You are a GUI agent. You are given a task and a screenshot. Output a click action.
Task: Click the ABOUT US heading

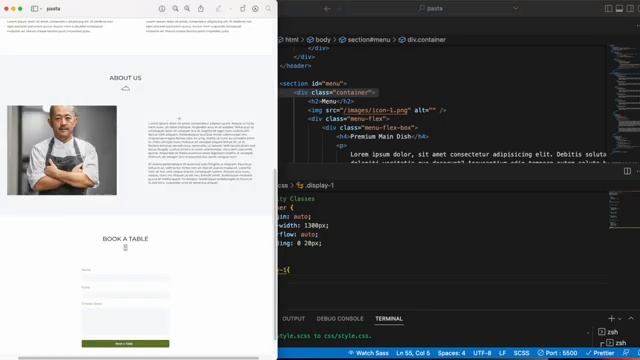(x=125, y=78)
